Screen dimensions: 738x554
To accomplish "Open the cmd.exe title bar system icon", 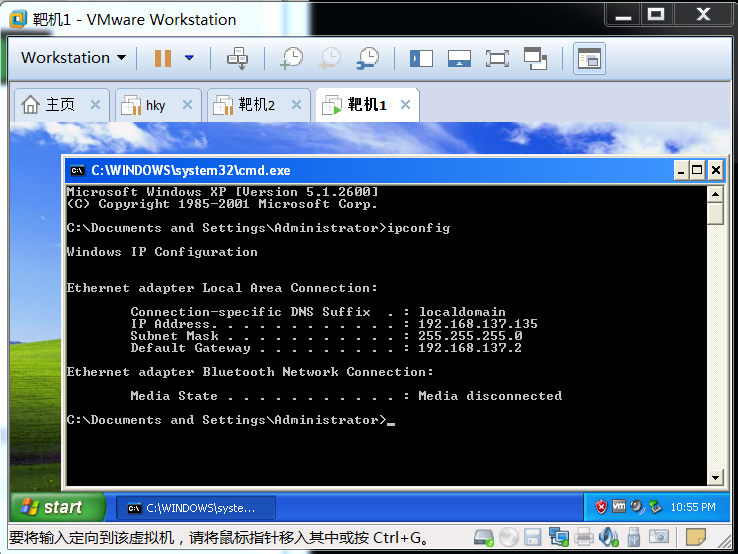I will click(78, 170).
